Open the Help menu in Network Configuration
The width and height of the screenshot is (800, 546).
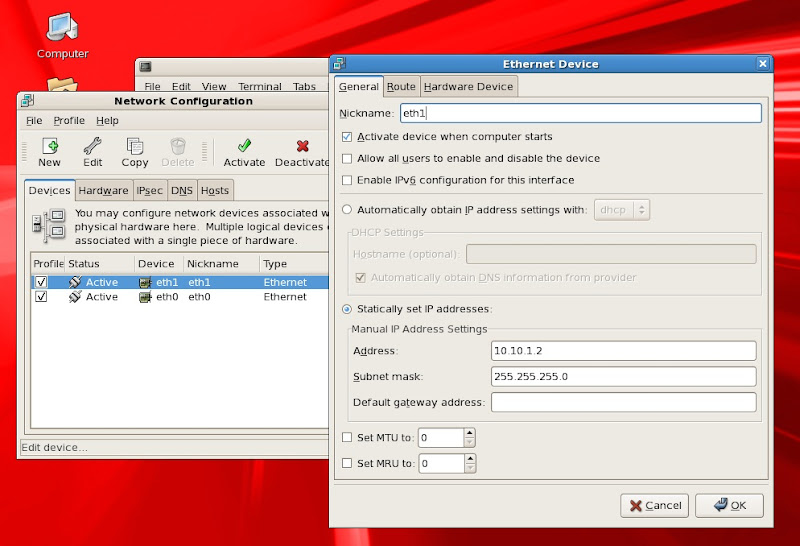coord(107,120)
